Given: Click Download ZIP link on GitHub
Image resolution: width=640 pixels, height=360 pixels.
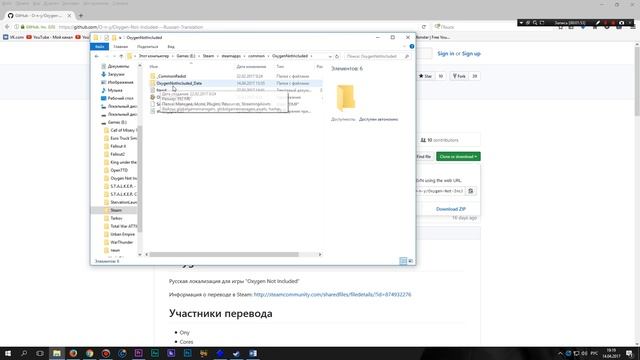Looking at the screenshot, I should [451, 209].
